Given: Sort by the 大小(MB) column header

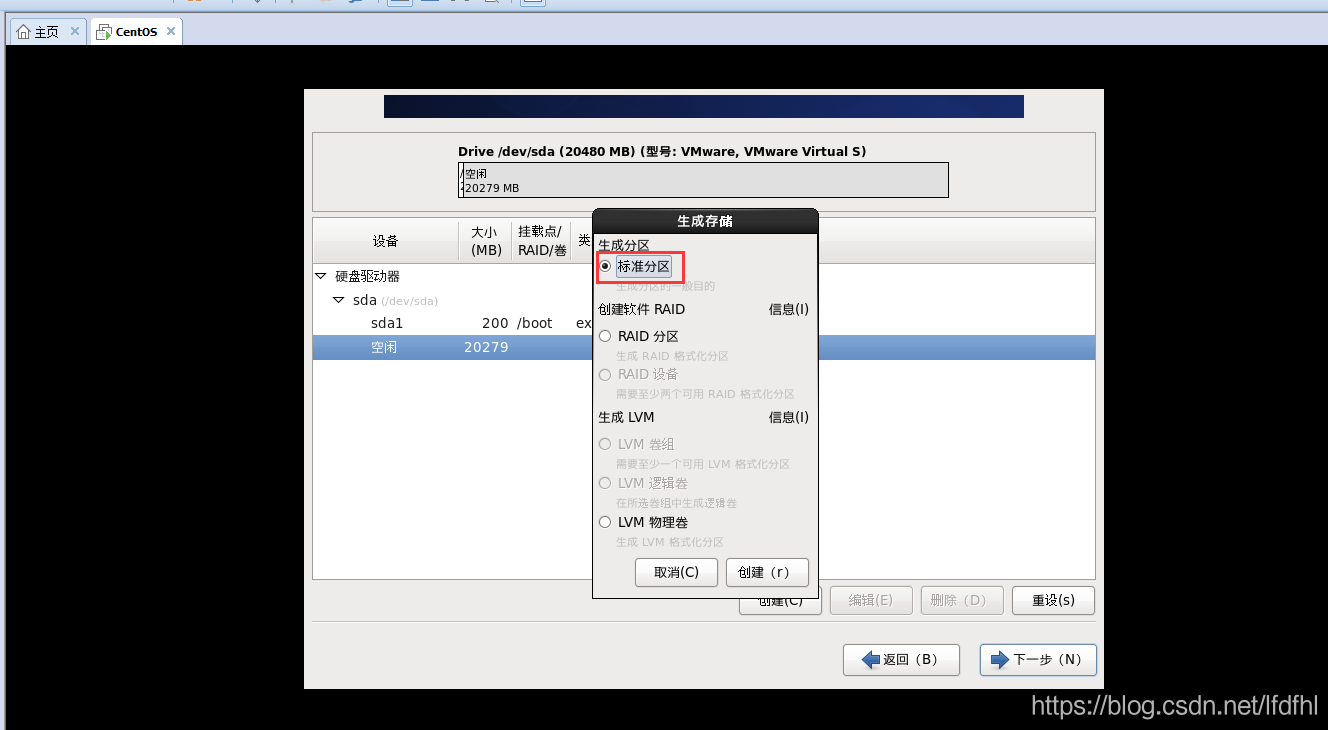Looking at the screenshot, I should [486, 241].
